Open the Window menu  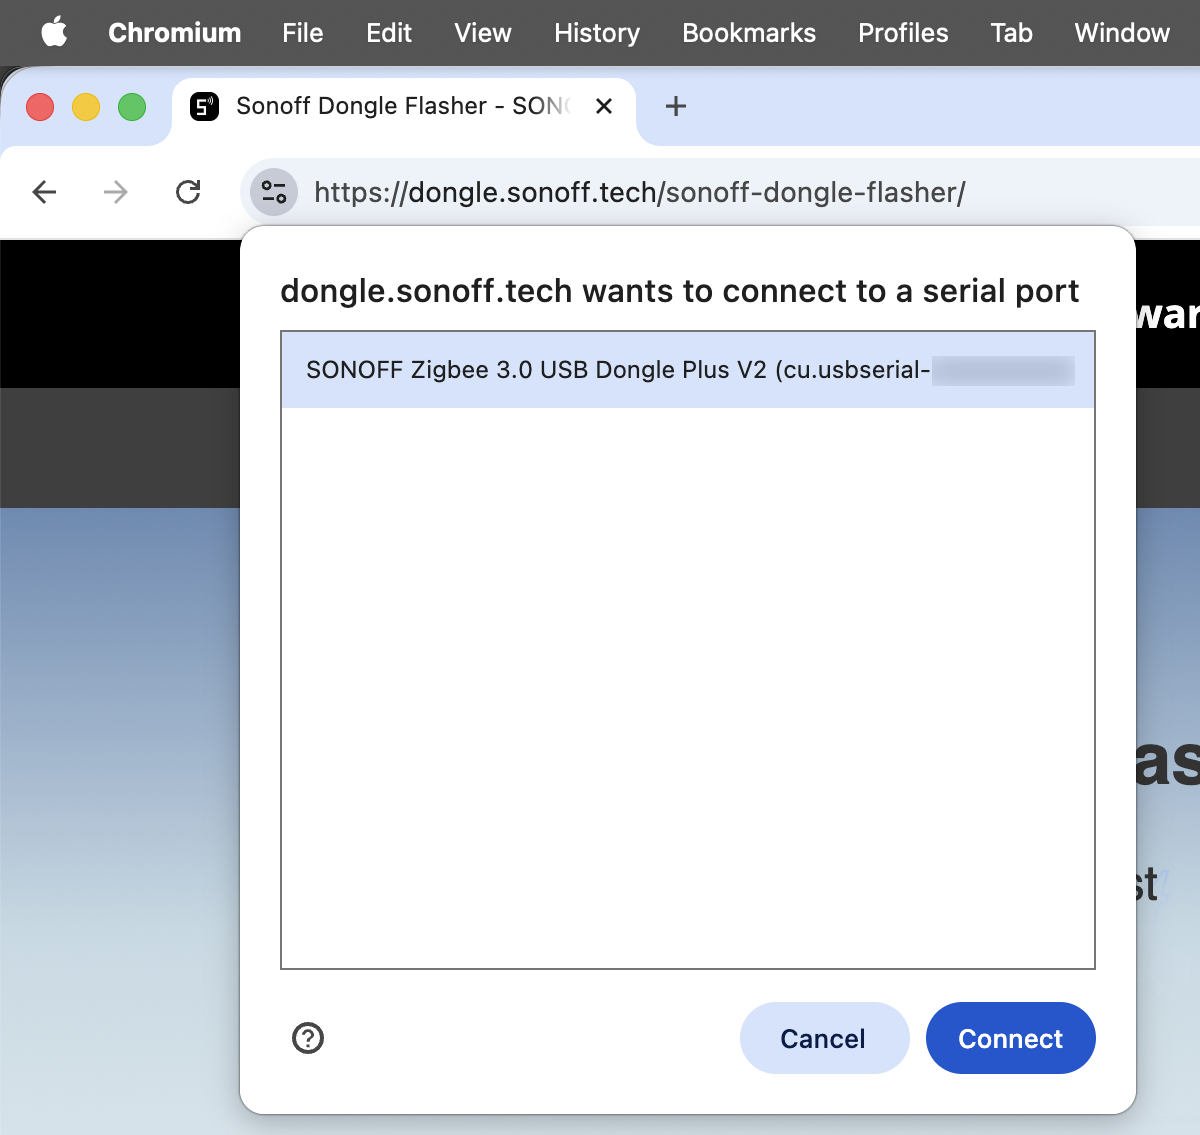coord(1121,33)
